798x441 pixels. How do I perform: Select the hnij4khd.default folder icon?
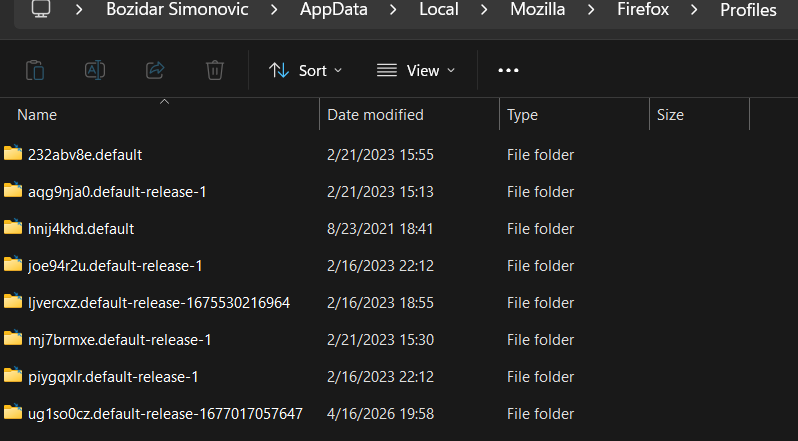pyautogui.click(x=13, y=228)
